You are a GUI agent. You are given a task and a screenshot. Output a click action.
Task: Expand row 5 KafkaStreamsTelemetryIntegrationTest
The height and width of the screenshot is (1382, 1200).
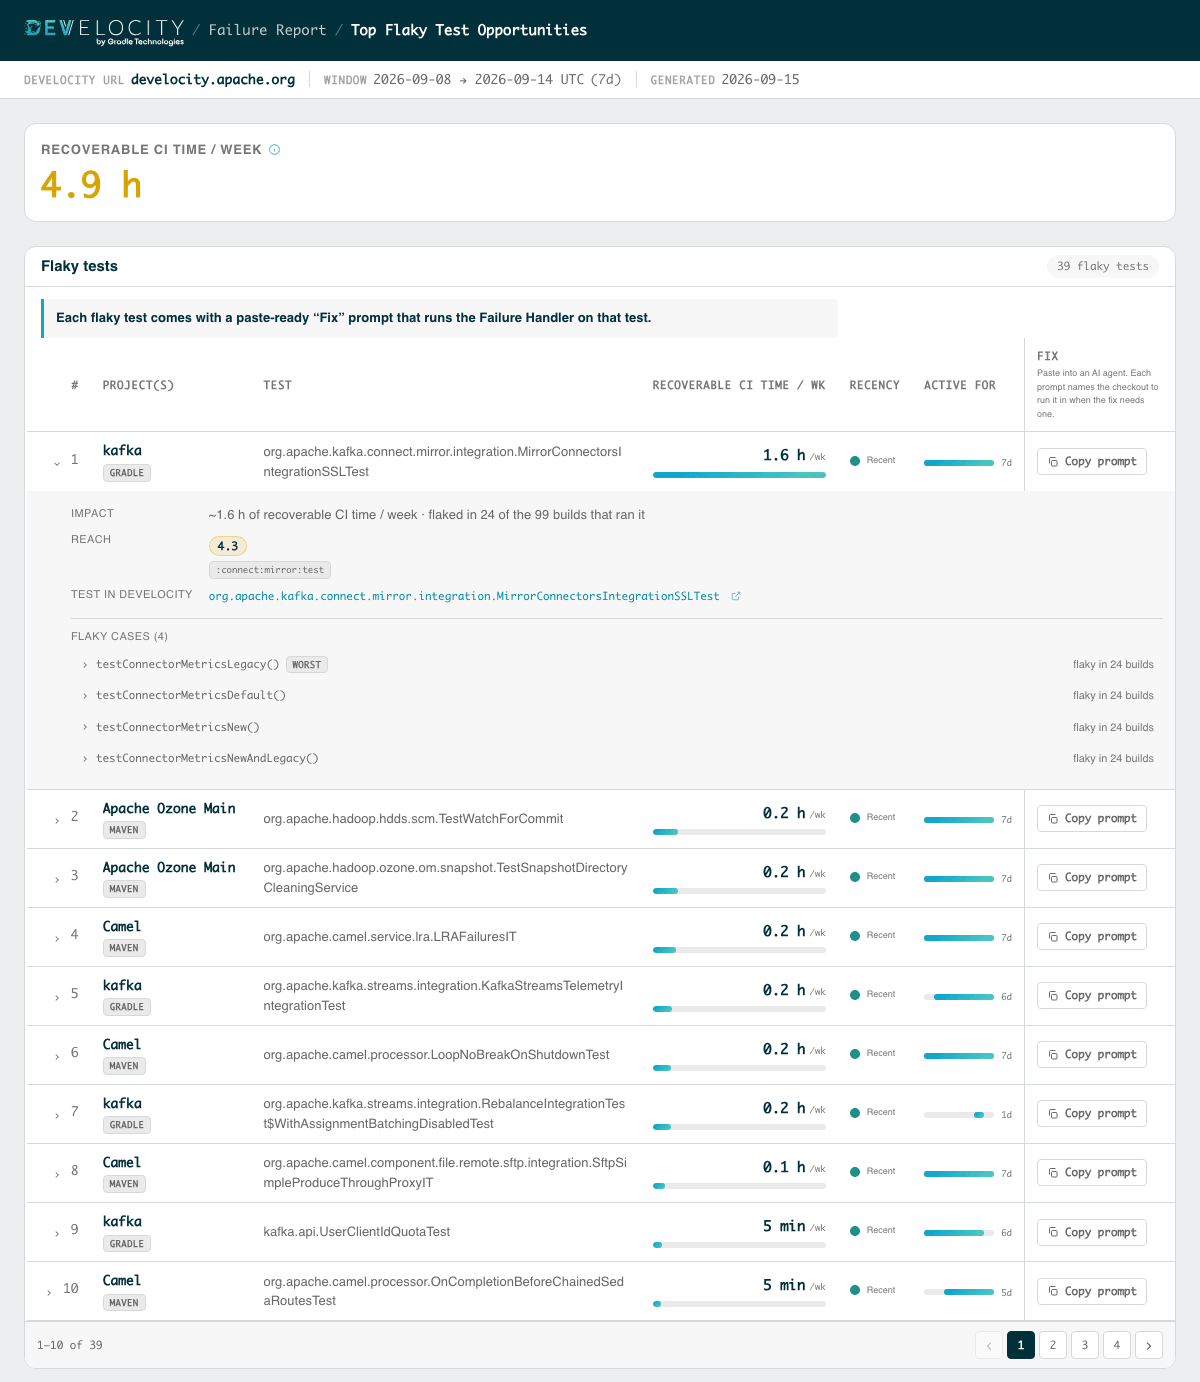(57, 996)
